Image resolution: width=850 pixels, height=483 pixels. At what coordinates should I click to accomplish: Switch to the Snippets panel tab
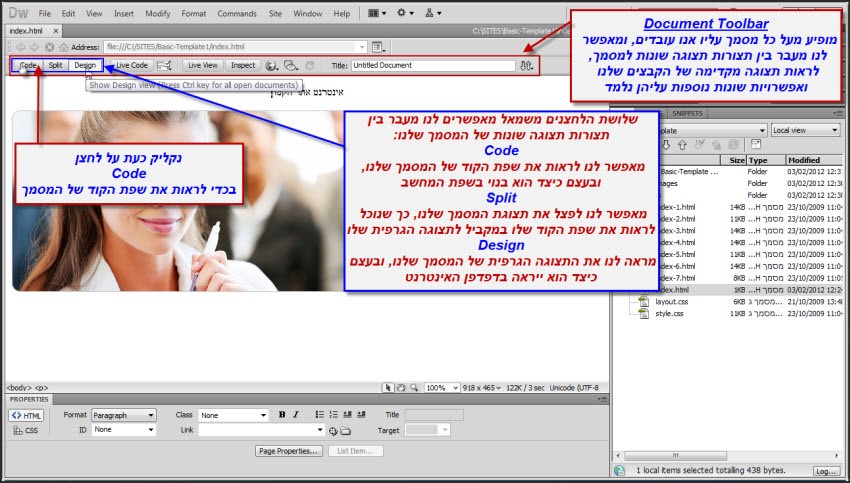coord(687,113)
